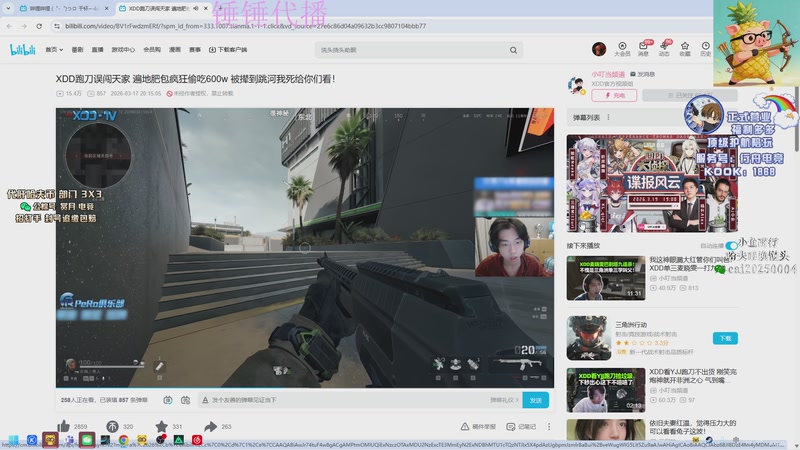Image resolution: width=800 pixels, height=450 pixels.
Task: Click the 充电 button
Action: (614, 95)
